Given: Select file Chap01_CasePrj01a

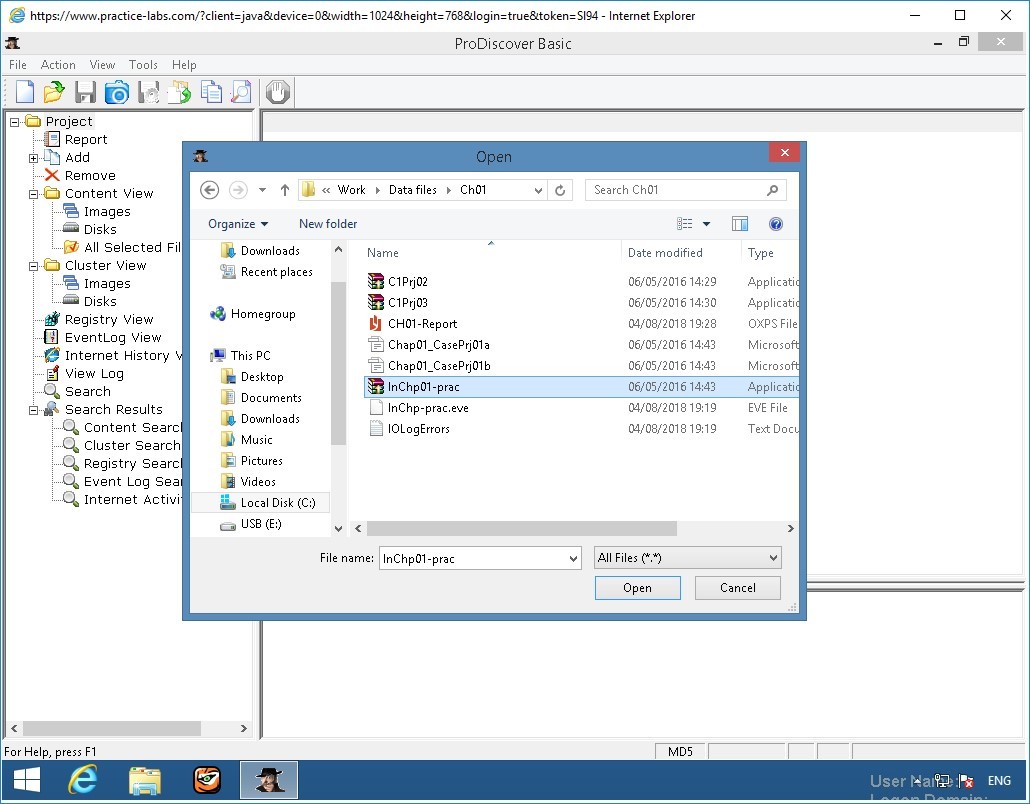Looking at the screenshot, I should point(438,345).
